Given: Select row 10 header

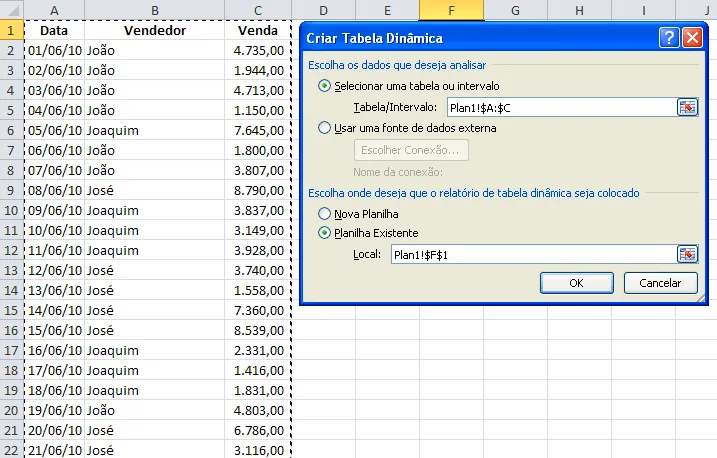Looking at the screenshot, I should [x=12, y=210].
